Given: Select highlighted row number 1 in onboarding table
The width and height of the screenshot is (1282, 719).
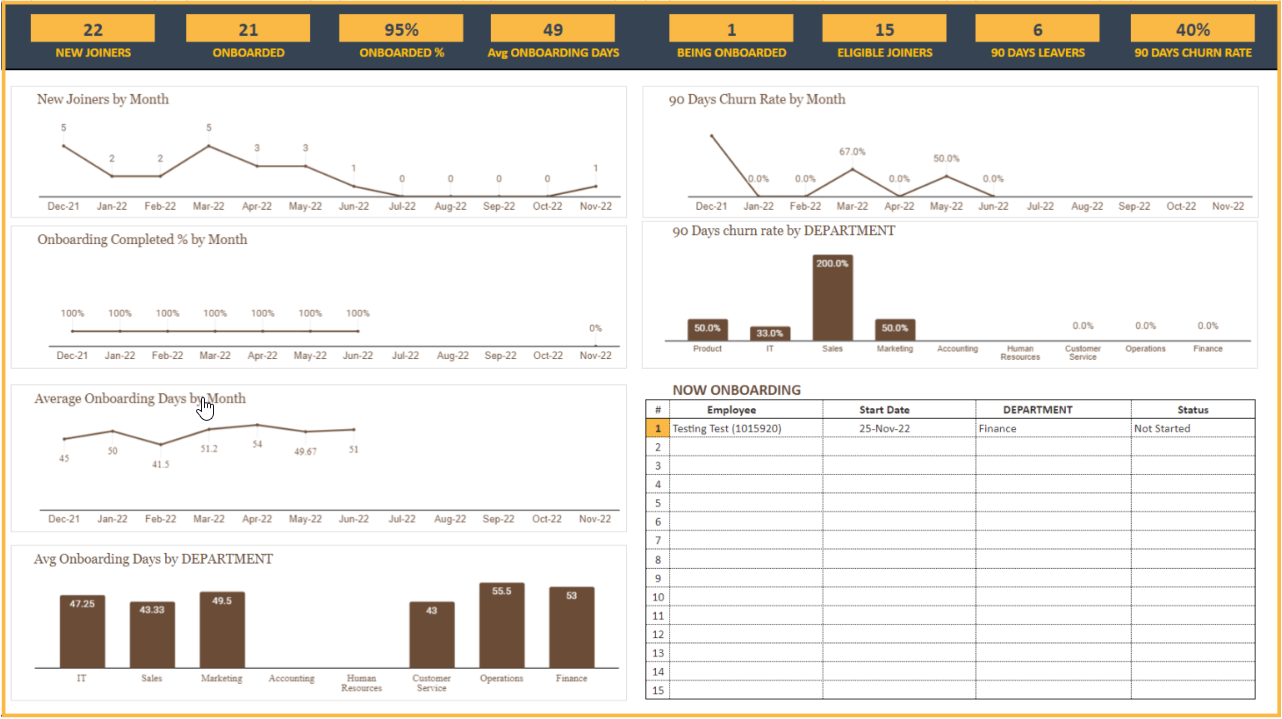Looking at the screenshot, I should click(x=657, y=428).
